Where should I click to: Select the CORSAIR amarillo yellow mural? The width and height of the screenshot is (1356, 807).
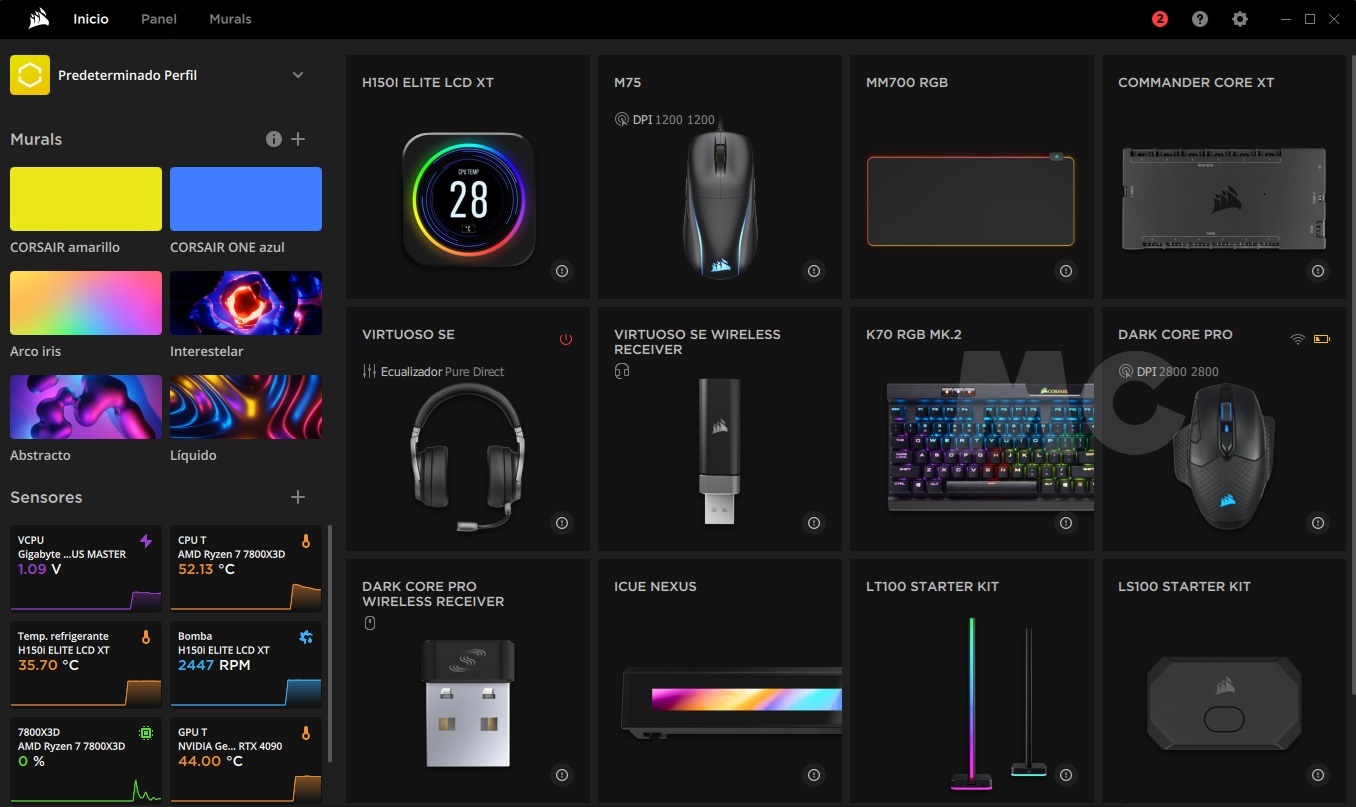coord(86,199)
